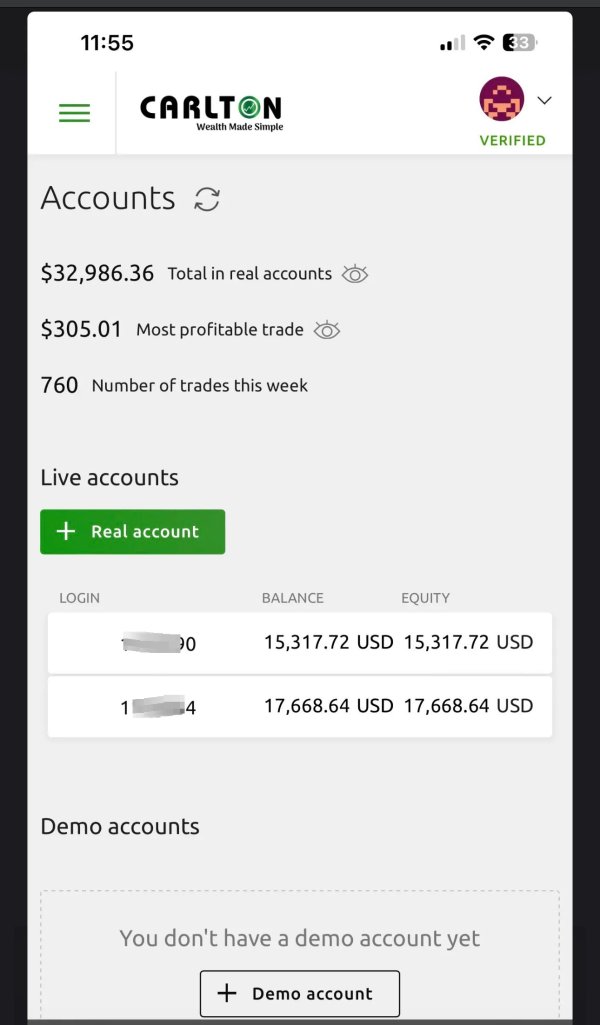
Task: Click the pixel-art profile avatar
Action: (x=501, y=100)
